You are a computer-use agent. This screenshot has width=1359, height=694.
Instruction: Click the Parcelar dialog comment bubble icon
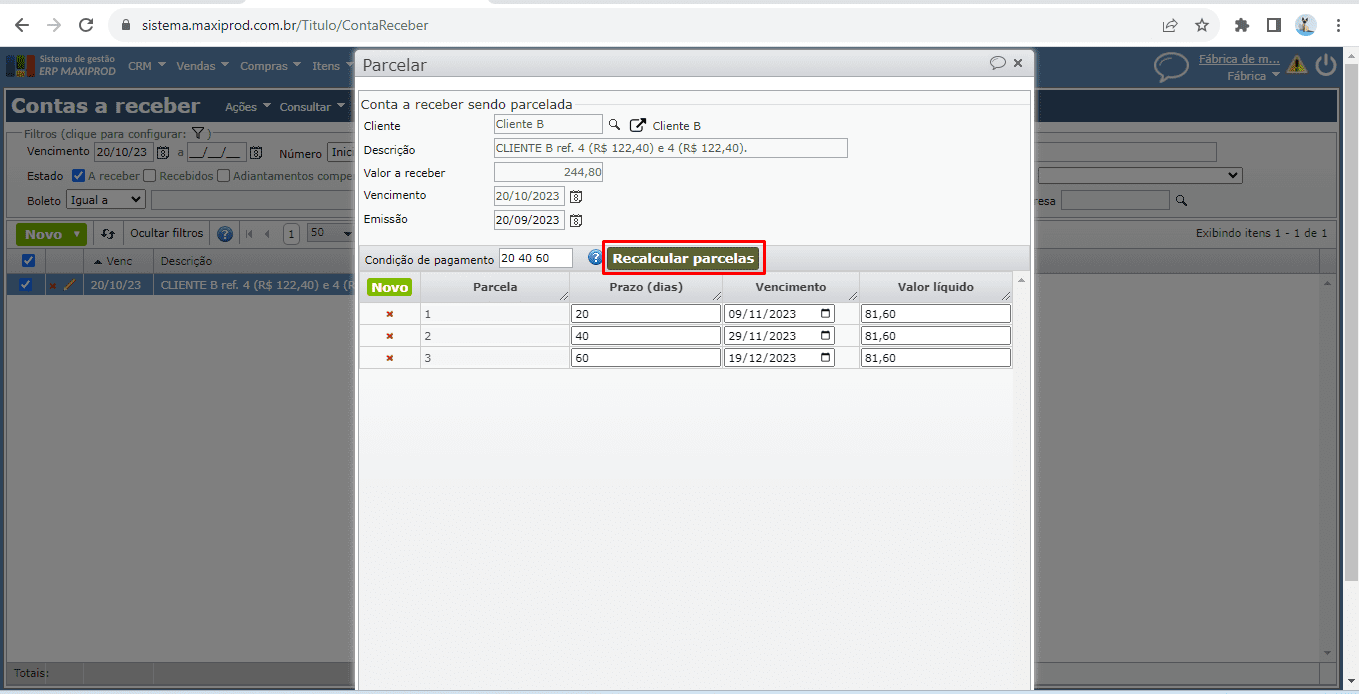point(997,63)
